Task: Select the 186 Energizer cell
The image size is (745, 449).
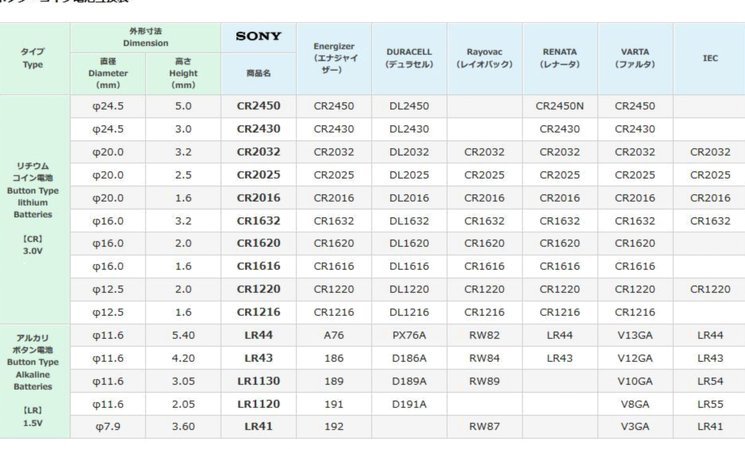Action: coord(334,358)
